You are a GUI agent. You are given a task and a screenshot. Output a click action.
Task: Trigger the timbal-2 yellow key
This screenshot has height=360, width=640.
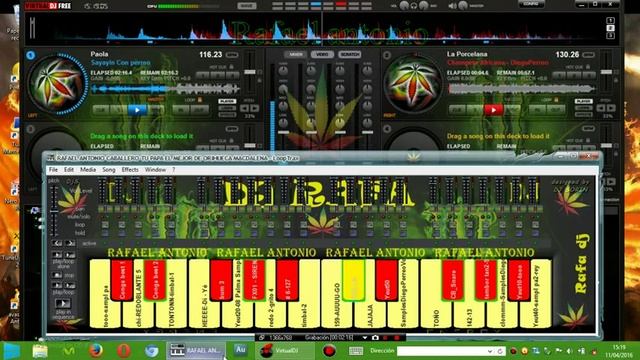[304, 314]
